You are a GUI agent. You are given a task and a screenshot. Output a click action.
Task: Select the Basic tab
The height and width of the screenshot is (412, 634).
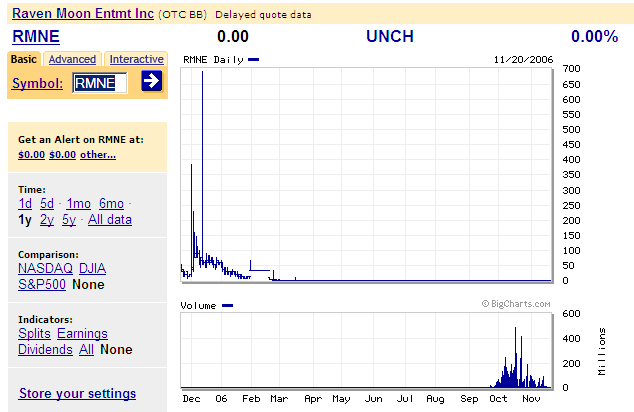coord(23,59)
